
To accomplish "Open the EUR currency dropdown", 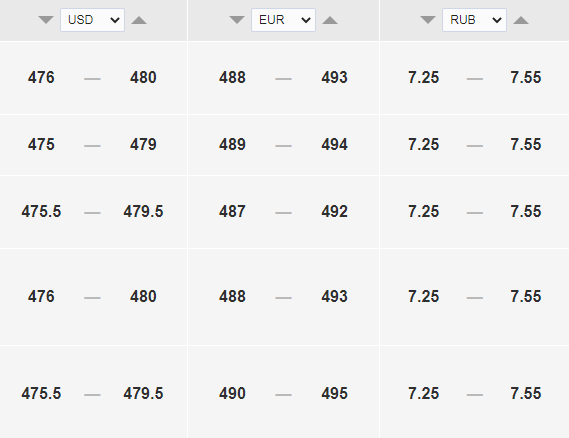I will pyautogui.click(x=283, y=20).
